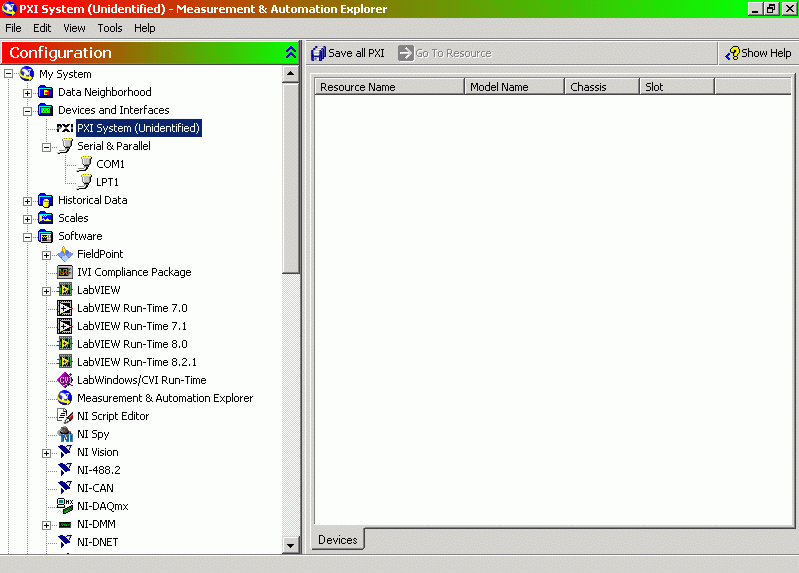Click the LabWindows/CVI Run-Time icon
Screen dimensions: 799x573
65,380
